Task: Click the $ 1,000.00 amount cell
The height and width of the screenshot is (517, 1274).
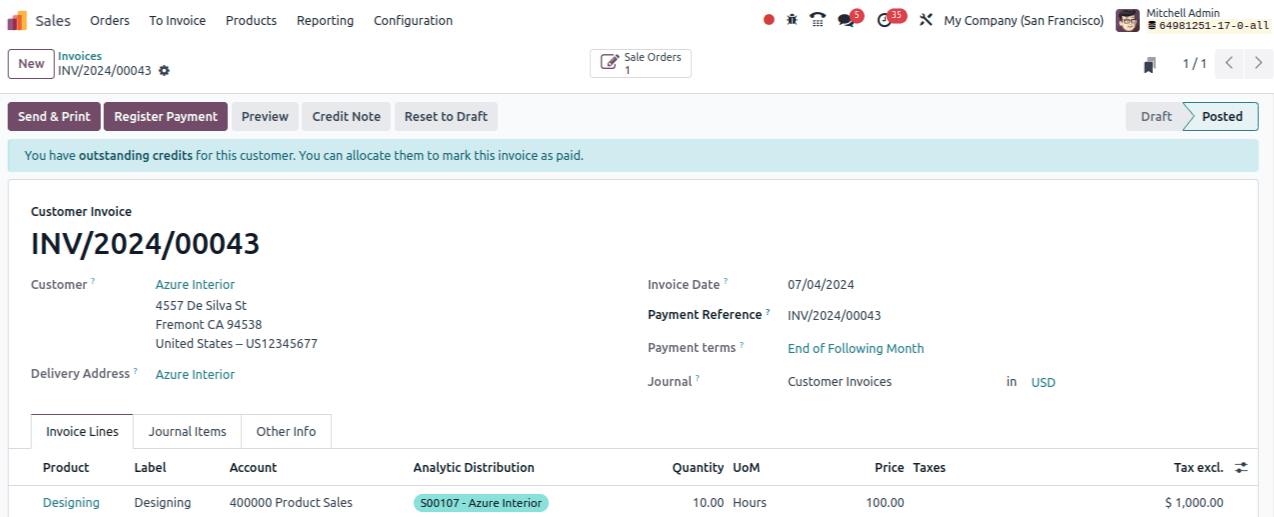Action: pyautogui.click(x=1194, y=503)
